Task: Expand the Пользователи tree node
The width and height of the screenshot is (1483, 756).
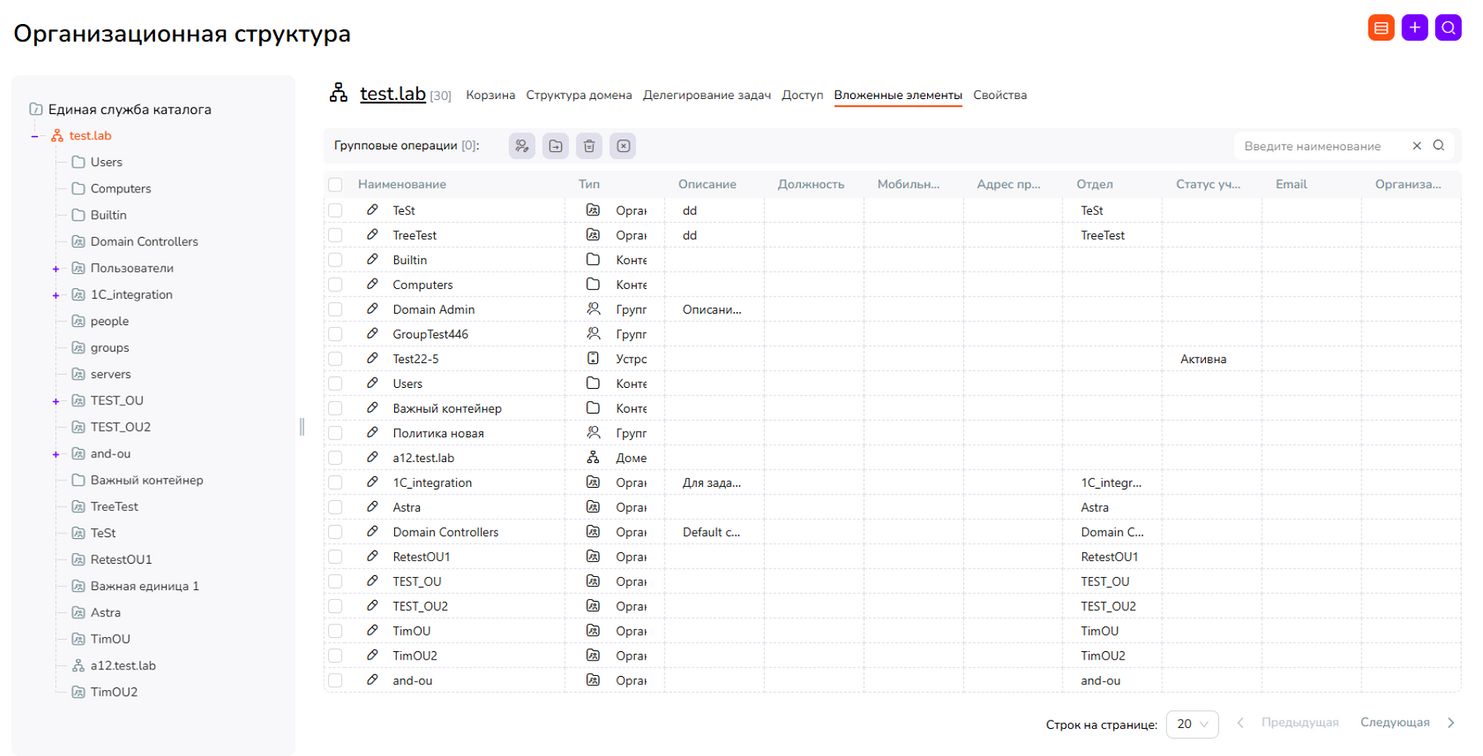Action: (x=56, y=269)
